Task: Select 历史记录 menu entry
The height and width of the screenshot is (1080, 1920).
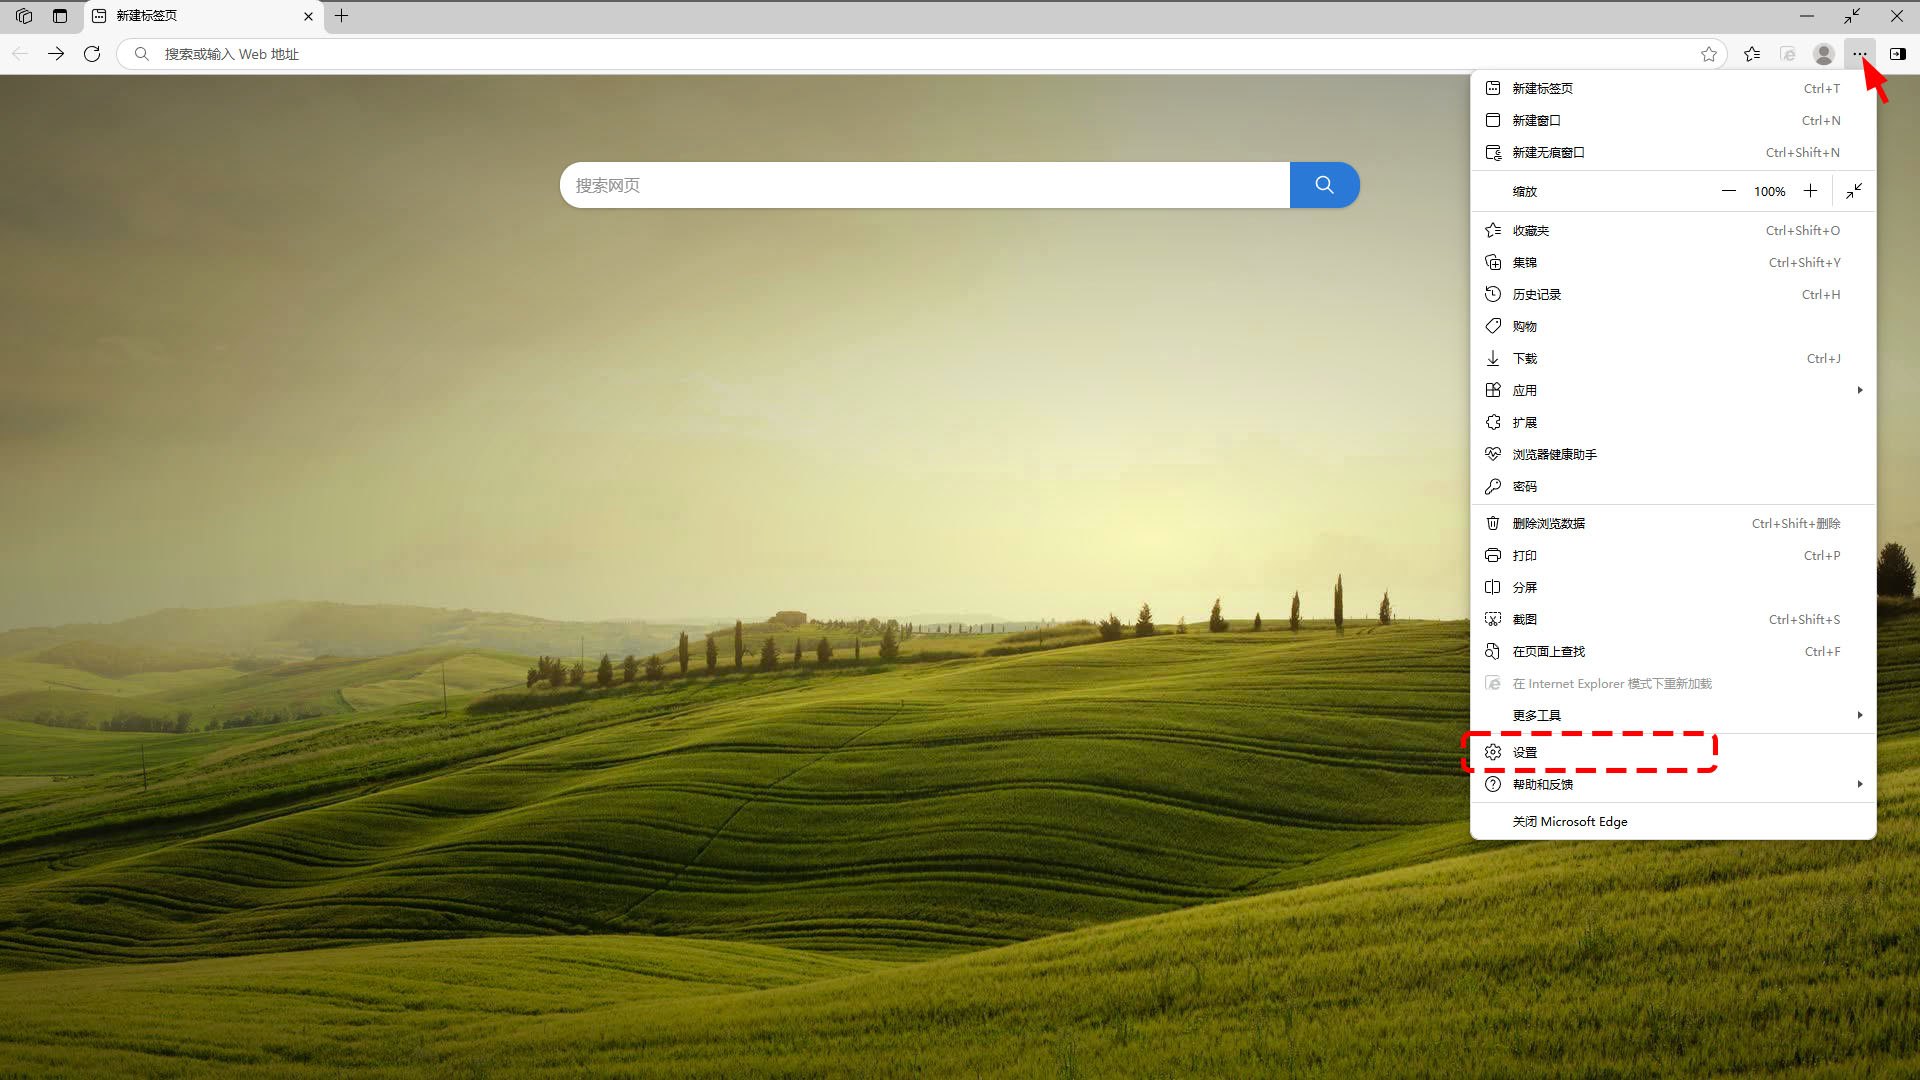Action: [1537, 294]
